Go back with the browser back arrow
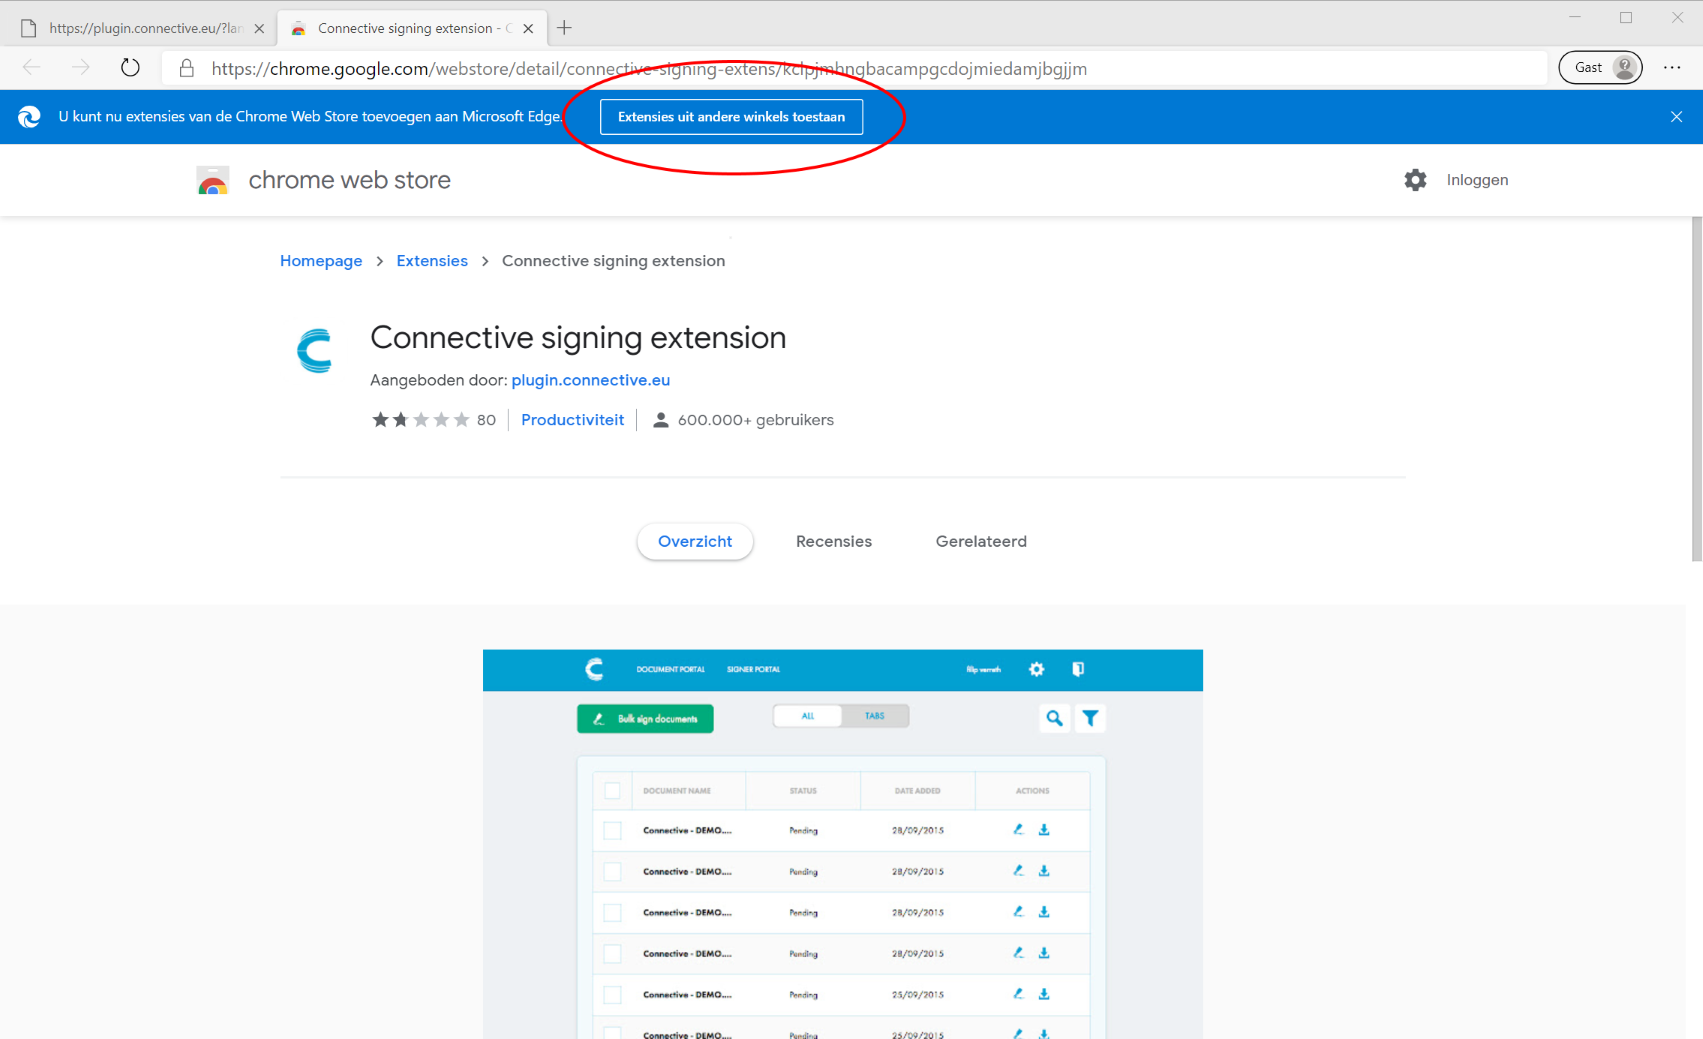Image resolution: width=1703 pixels, height=1039 pixels. point(31,68)
